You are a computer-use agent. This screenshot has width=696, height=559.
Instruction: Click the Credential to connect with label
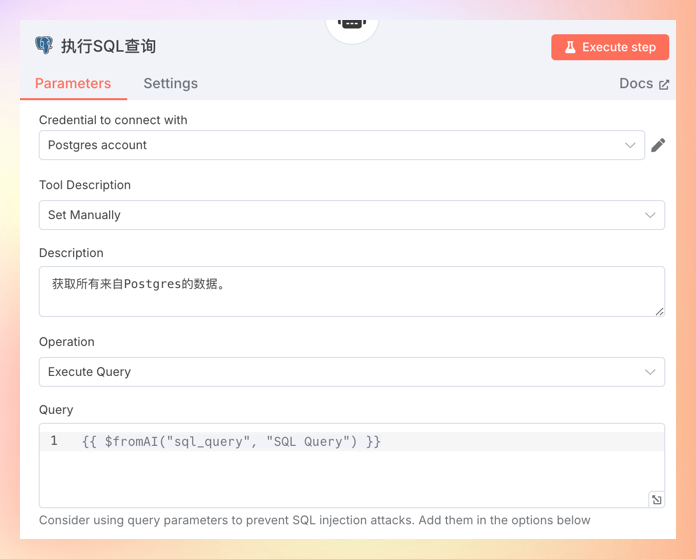pos(113,120)
